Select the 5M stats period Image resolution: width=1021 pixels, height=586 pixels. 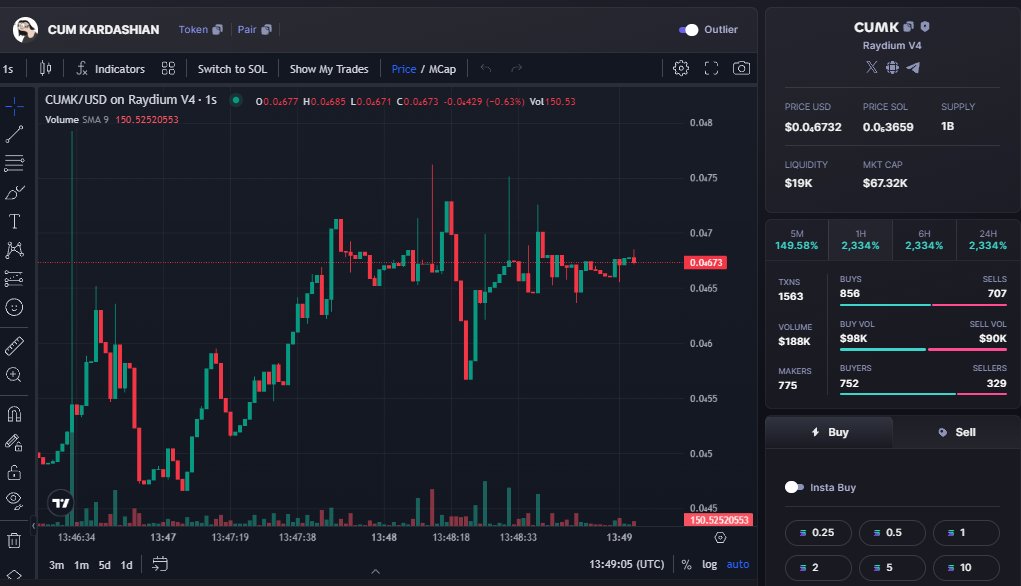click(x=796, y=240)
